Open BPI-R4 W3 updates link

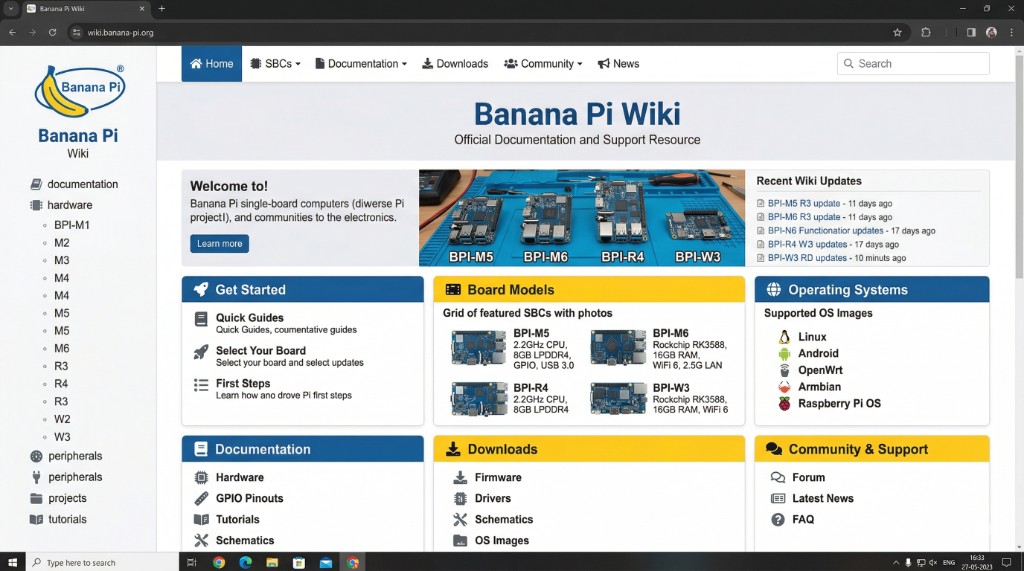pos(807,244)
